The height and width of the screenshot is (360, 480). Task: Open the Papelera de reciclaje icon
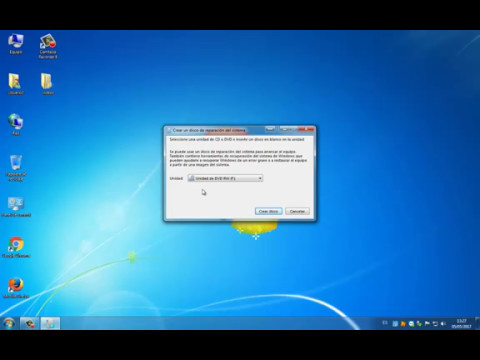[16, 168]
